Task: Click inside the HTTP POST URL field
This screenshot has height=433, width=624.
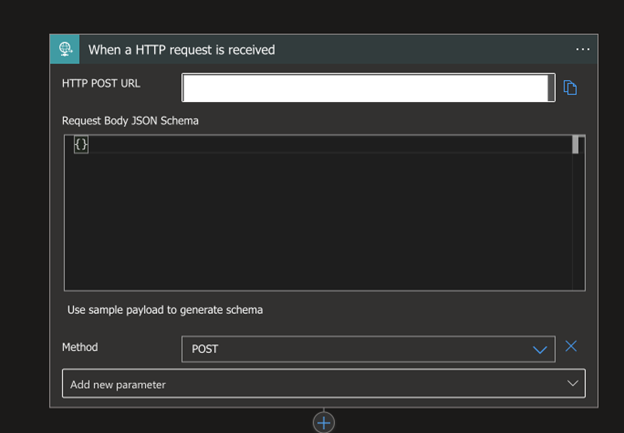Action: click(x=368, y=88)
